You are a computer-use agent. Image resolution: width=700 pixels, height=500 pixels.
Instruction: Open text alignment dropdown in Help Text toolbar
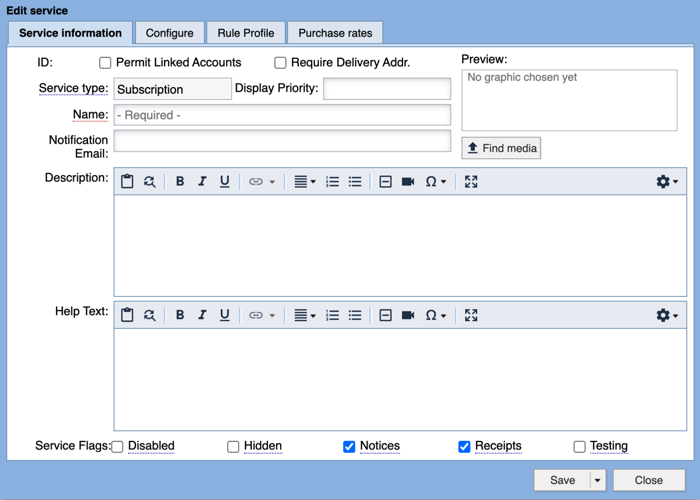point(305,315)
